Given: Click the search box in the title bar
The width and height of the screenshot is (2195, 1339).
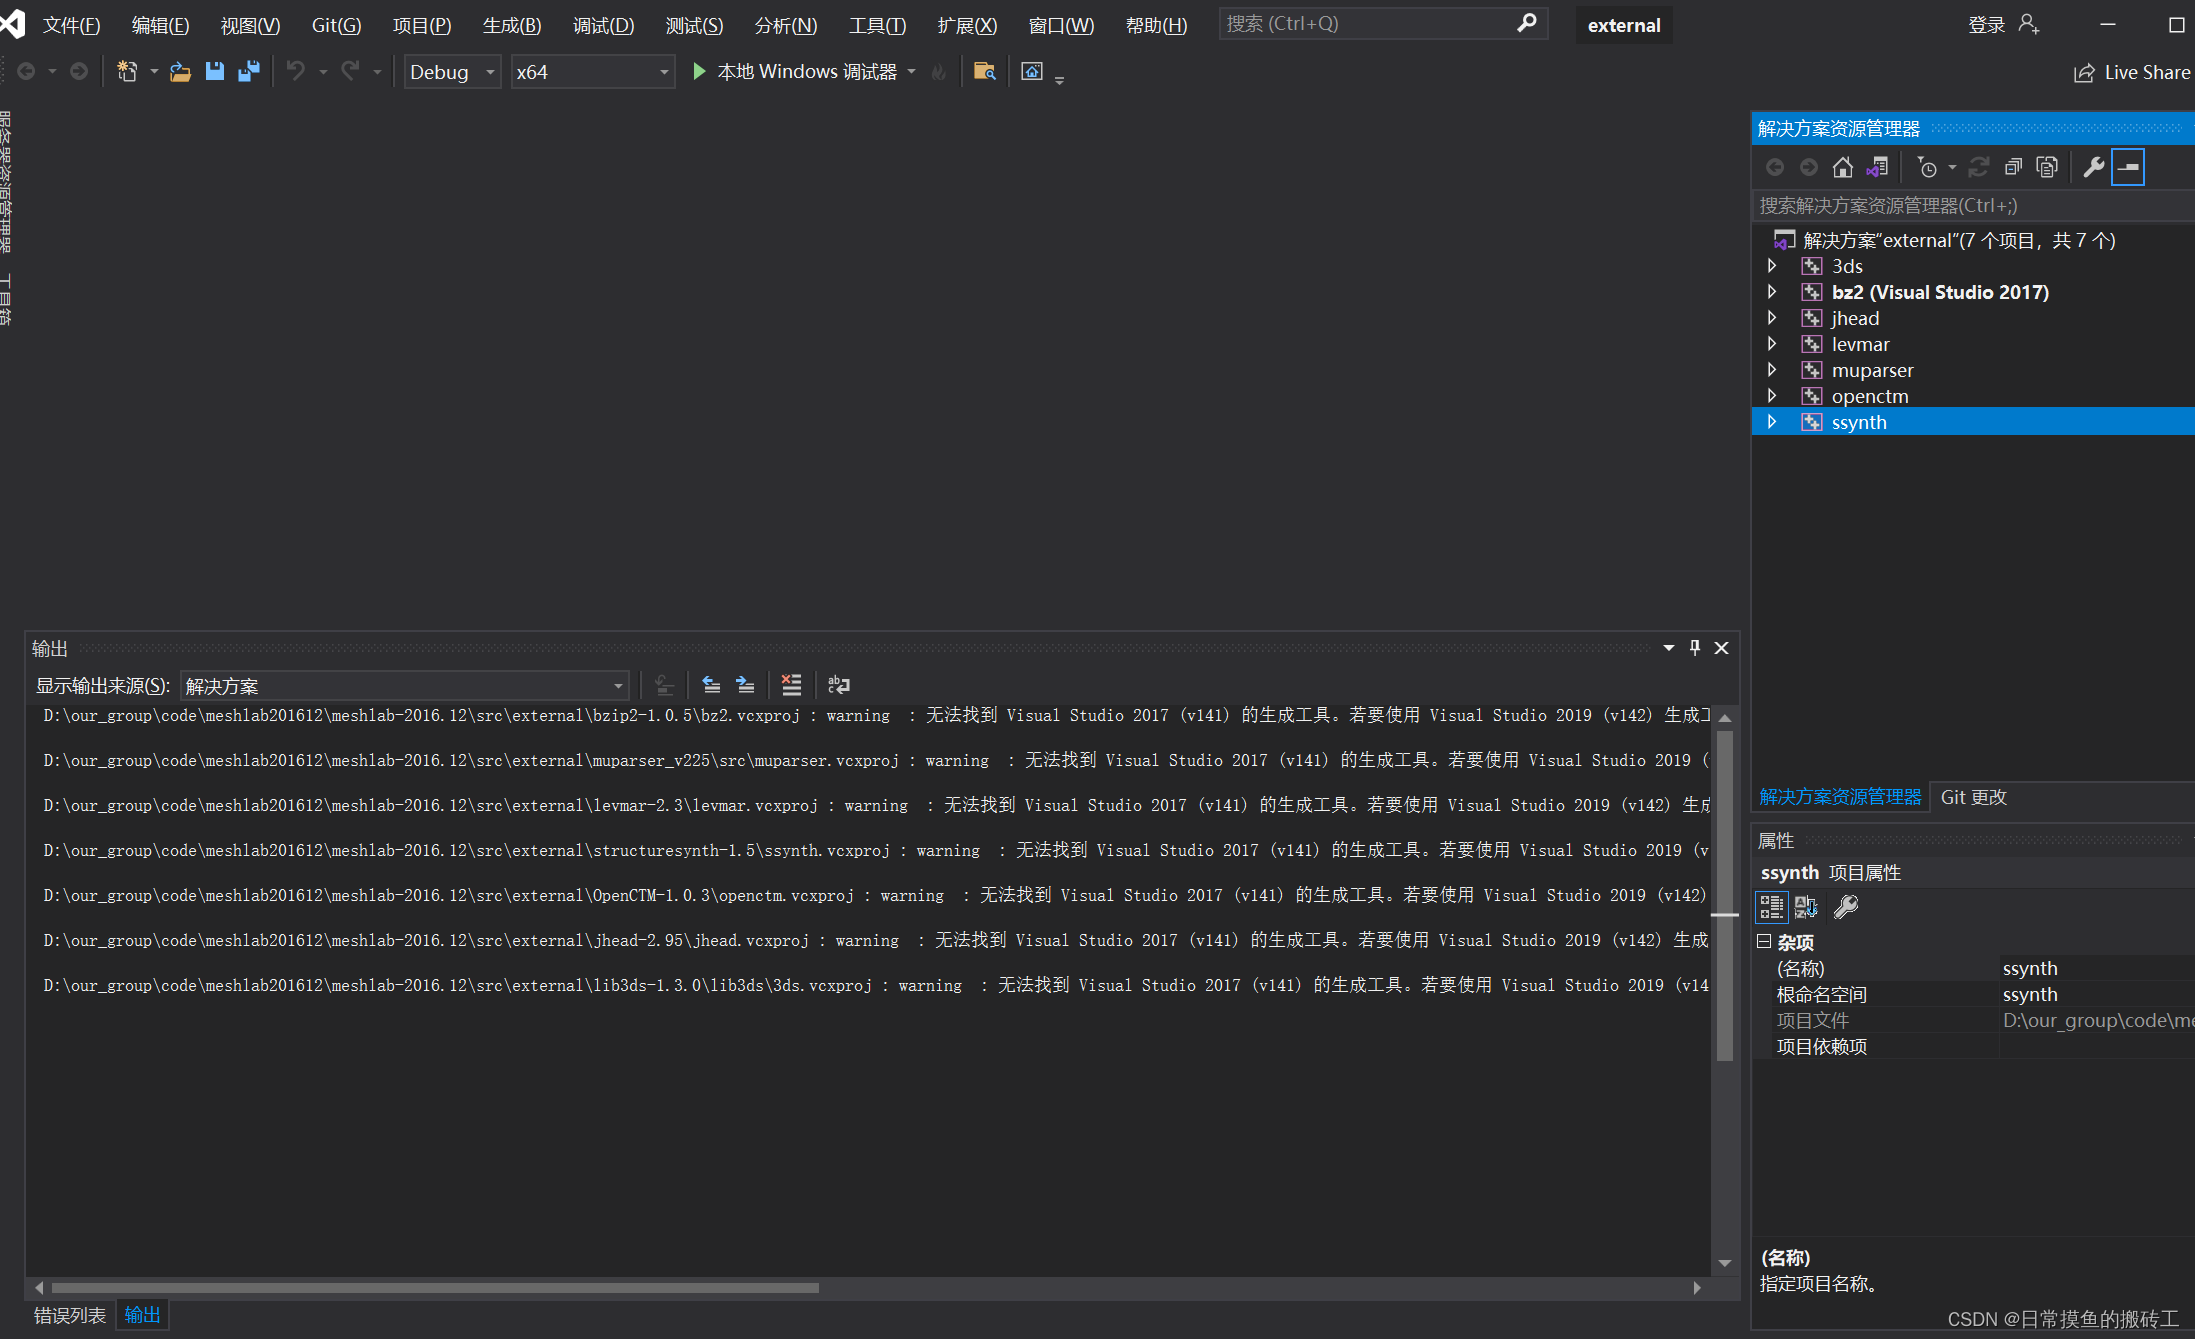Looking at the screenshot, I should click(x=1370, y=22).
